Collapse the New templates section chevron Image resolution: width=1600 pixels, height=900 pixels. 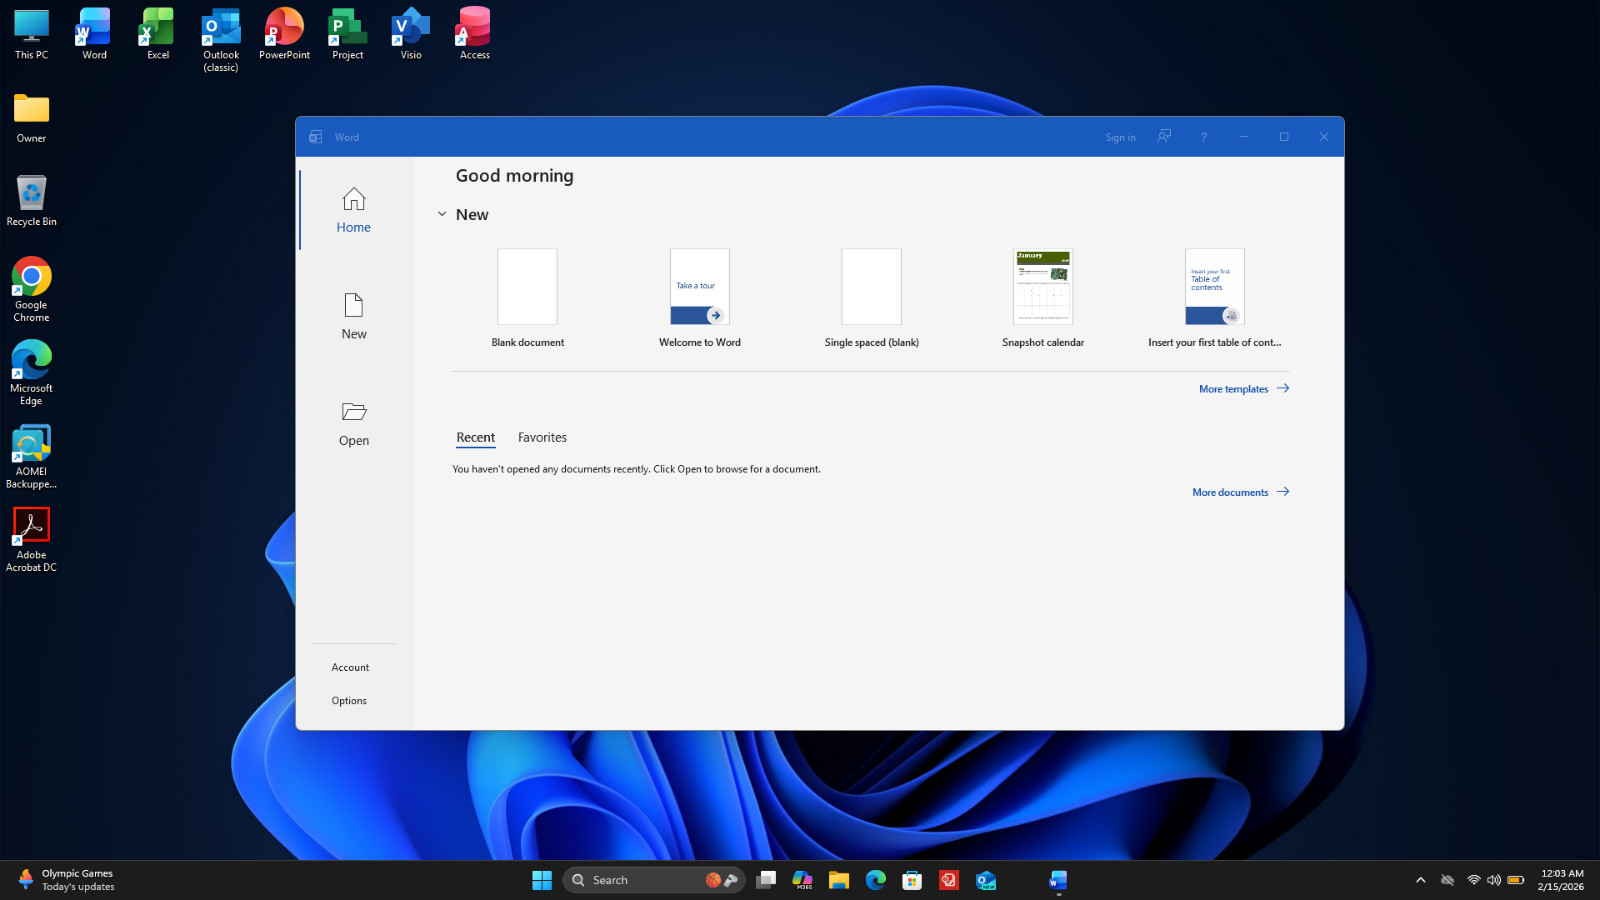tap(442, 214)
